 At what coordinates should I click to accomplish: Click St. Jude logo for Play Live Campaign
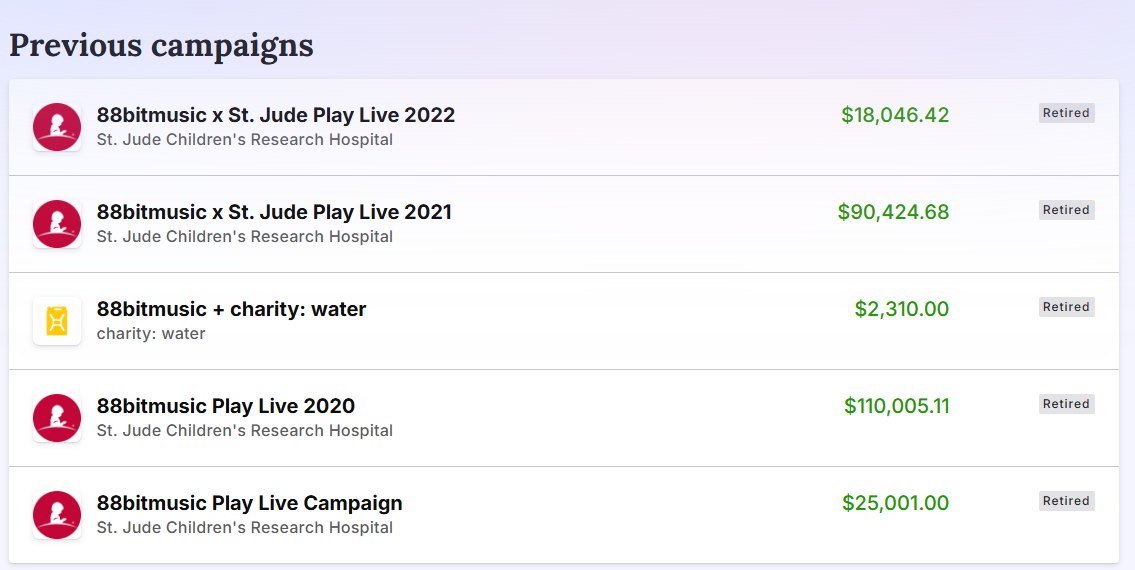(x=57, y=515)
